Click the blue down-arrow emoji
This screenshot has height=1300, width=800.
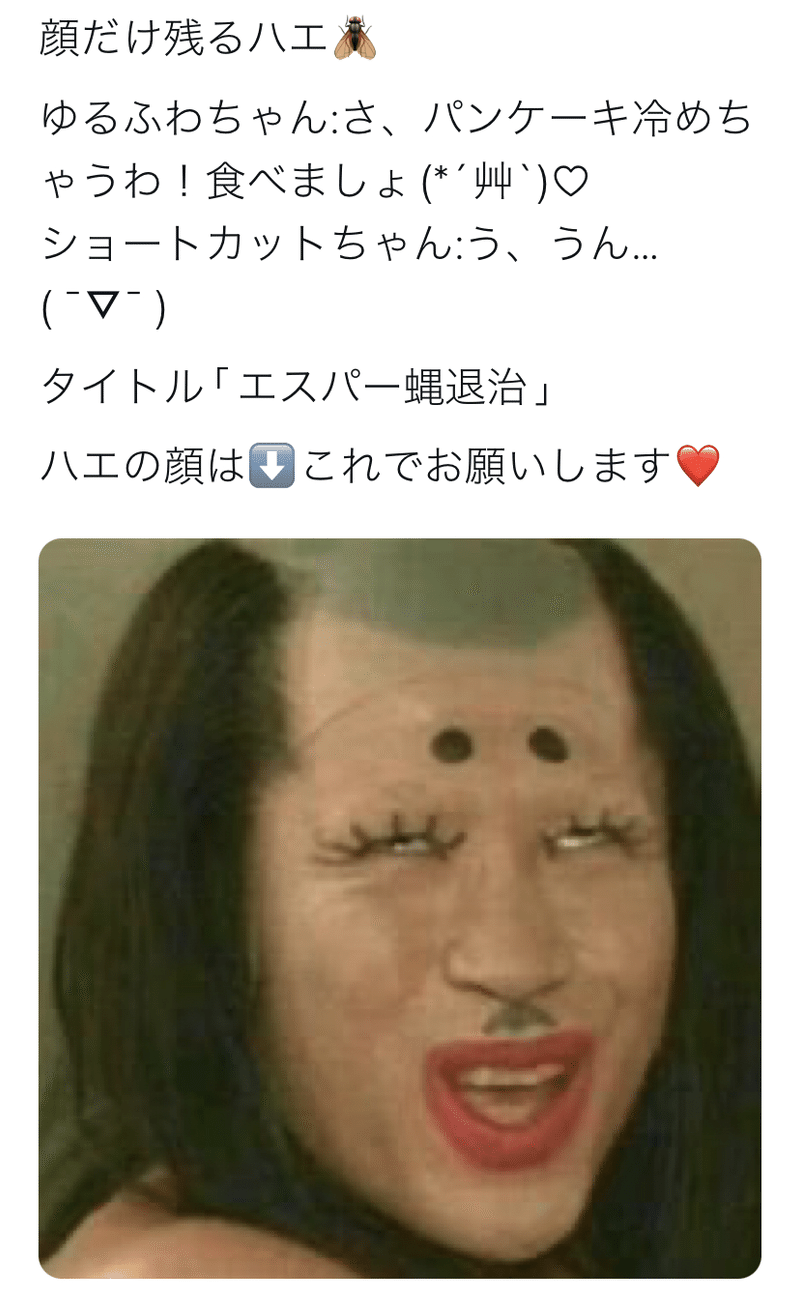click(x=271, y=465)
